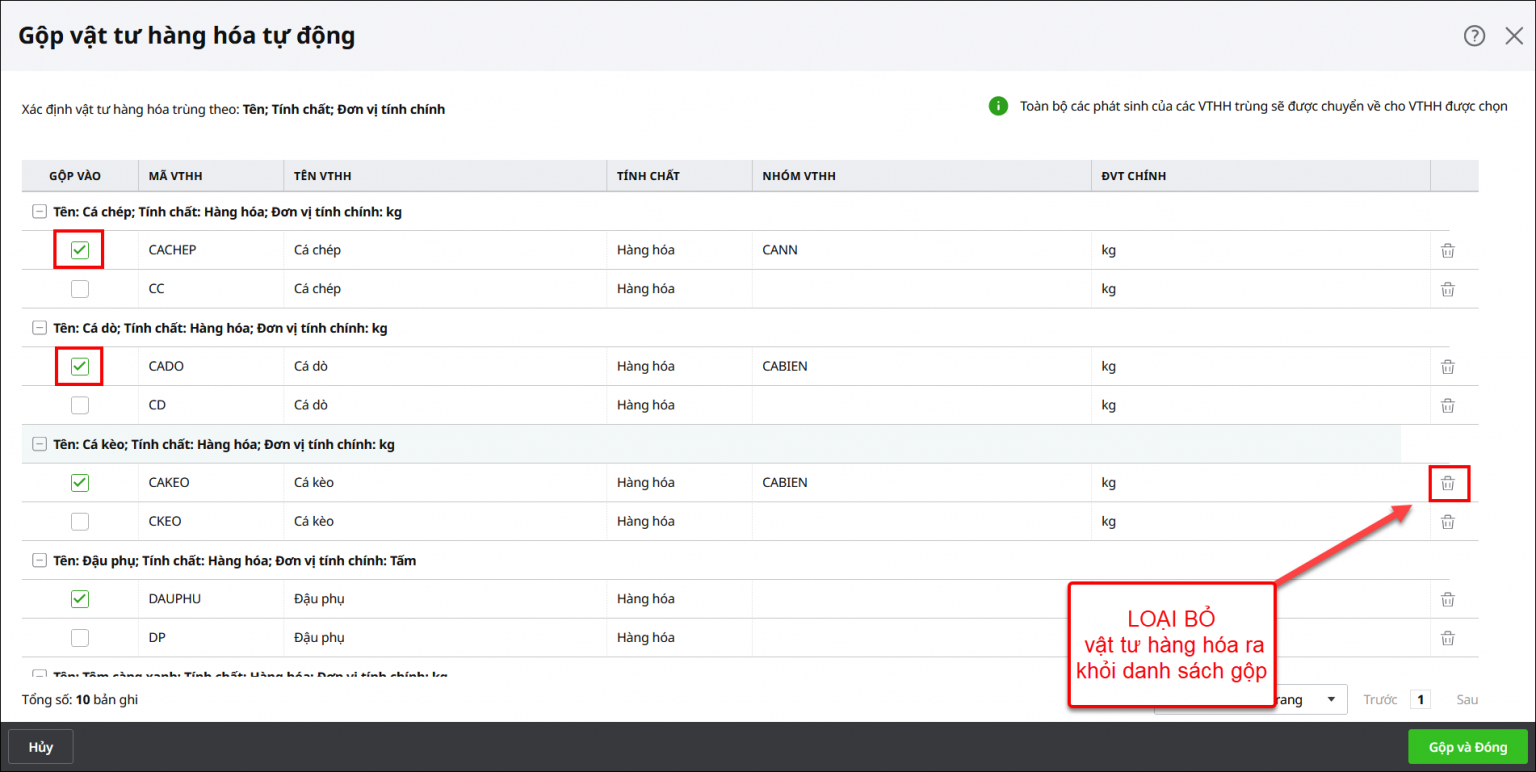This screenshot has width=1536, height=772.
Task: Click the TÊN VTHH column header
Action: pyautogui.click(x=322, y=176)
